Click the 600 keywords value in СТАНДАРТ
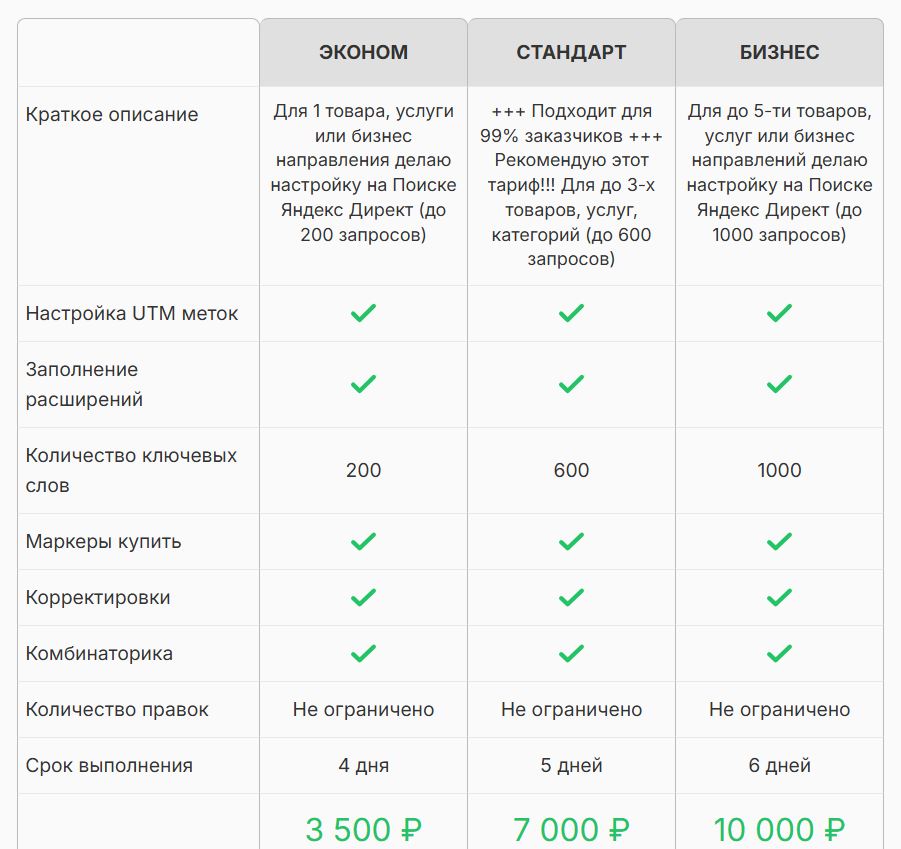 (x=571, y=470)
